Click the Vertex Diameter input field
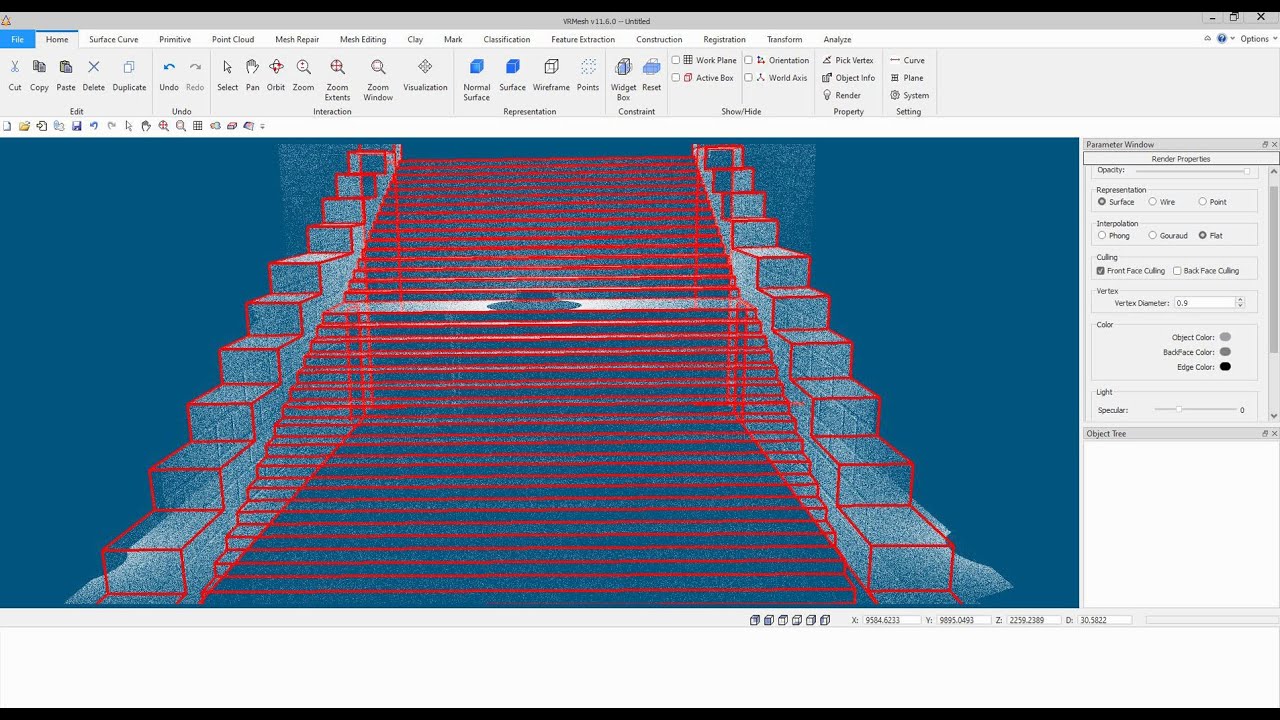This screenshot has height=720, width=1280. (x=1204, y=303)
